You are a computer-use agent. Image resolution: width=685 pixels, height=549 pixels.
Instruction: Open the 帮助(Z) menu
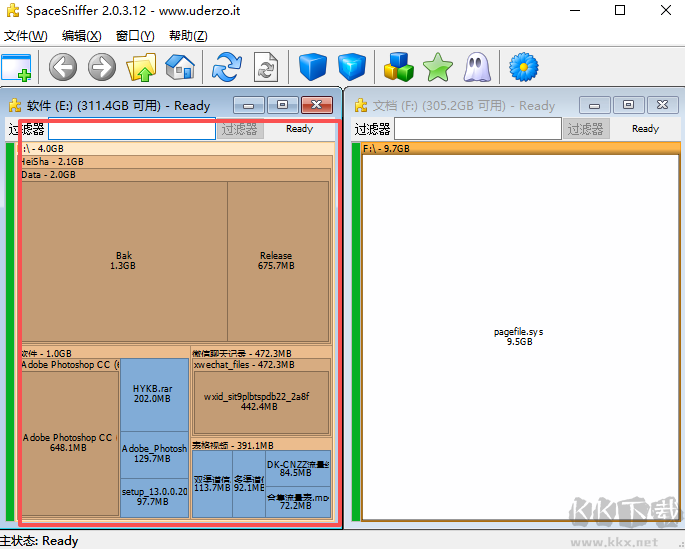[x=188, y=36]
